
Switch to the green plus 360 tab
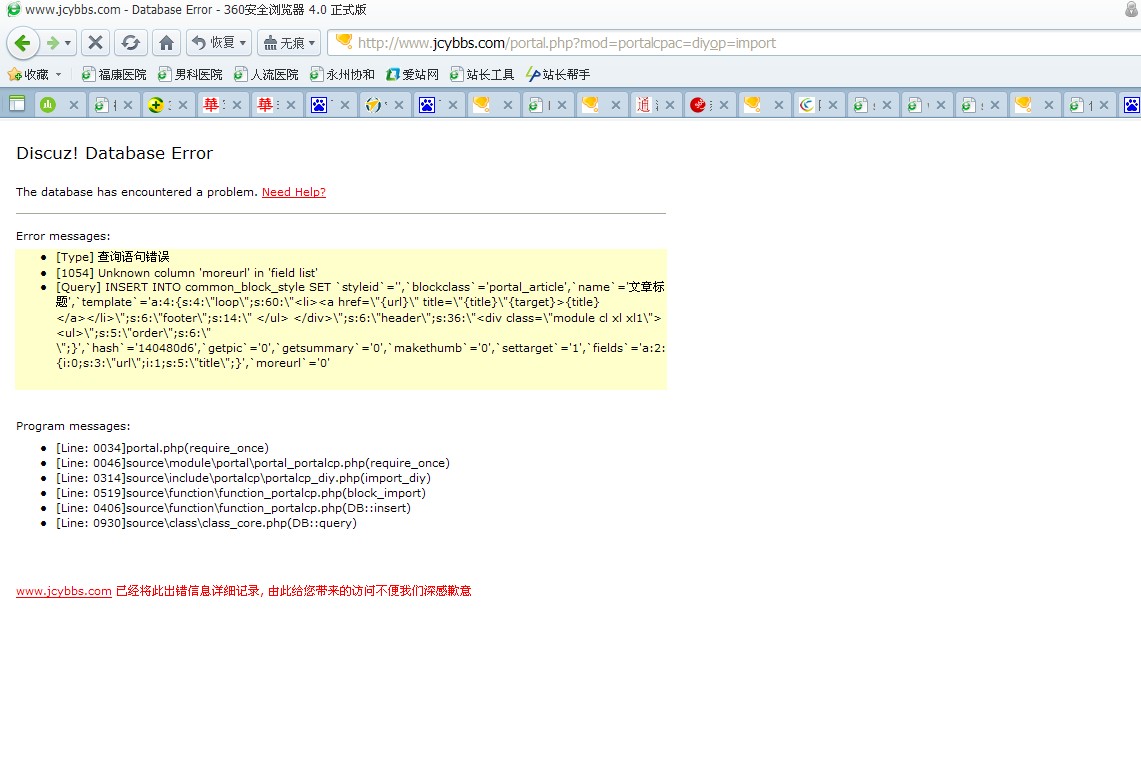coord(156,105)
